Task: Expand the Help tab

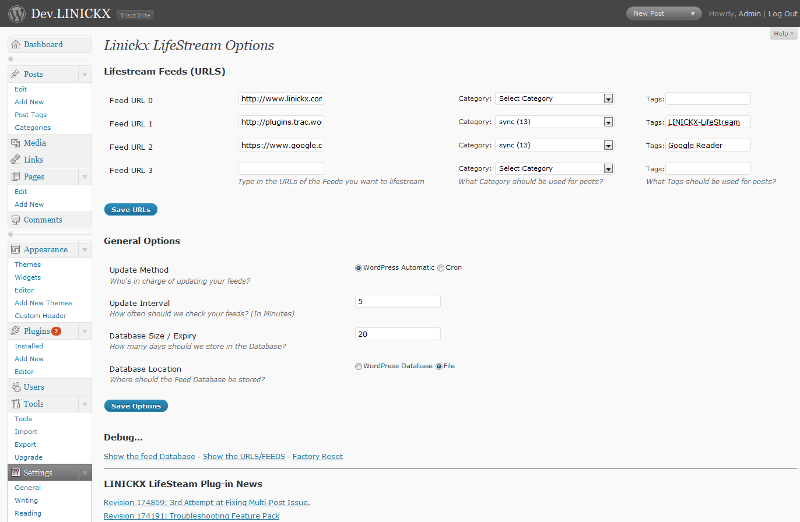Action: (783, 34)
